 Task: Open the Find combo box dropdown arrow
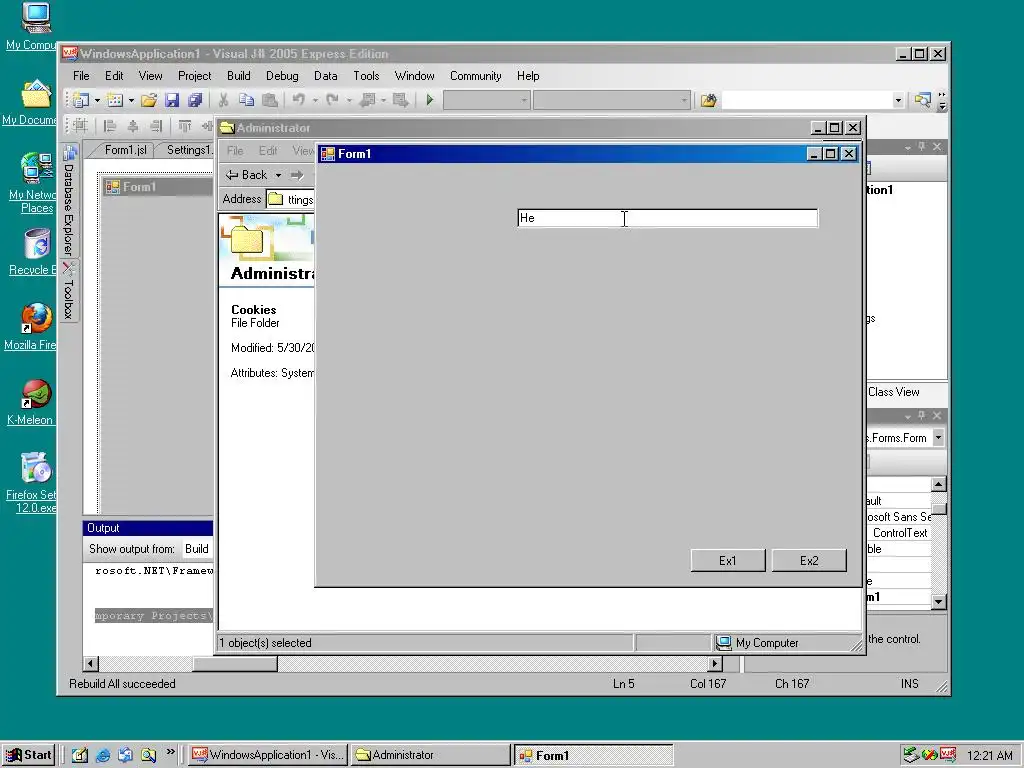click(898, 101)
